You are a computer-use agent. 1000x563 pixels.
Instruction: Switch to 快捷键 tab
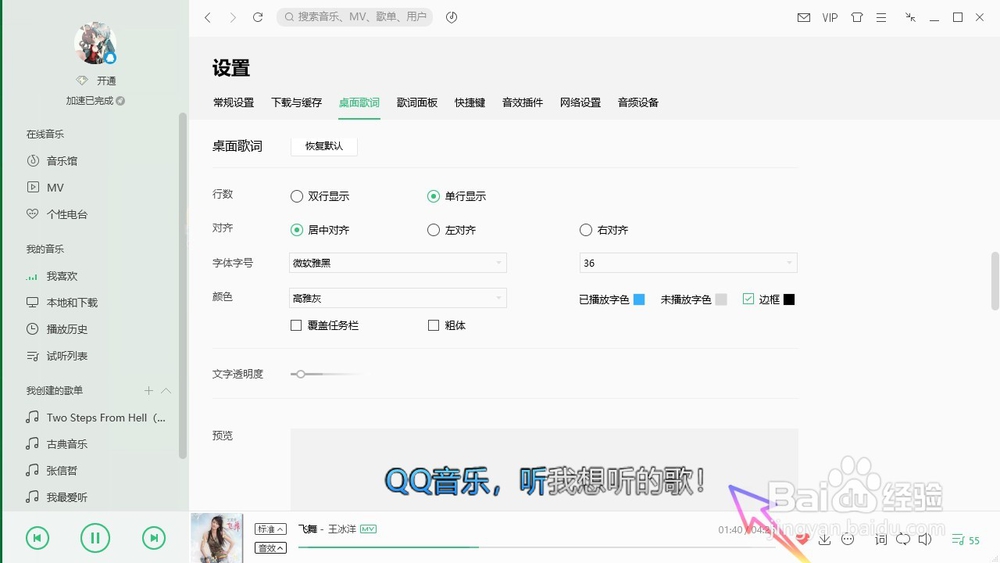pyautogui.click(x=470, y=103)
